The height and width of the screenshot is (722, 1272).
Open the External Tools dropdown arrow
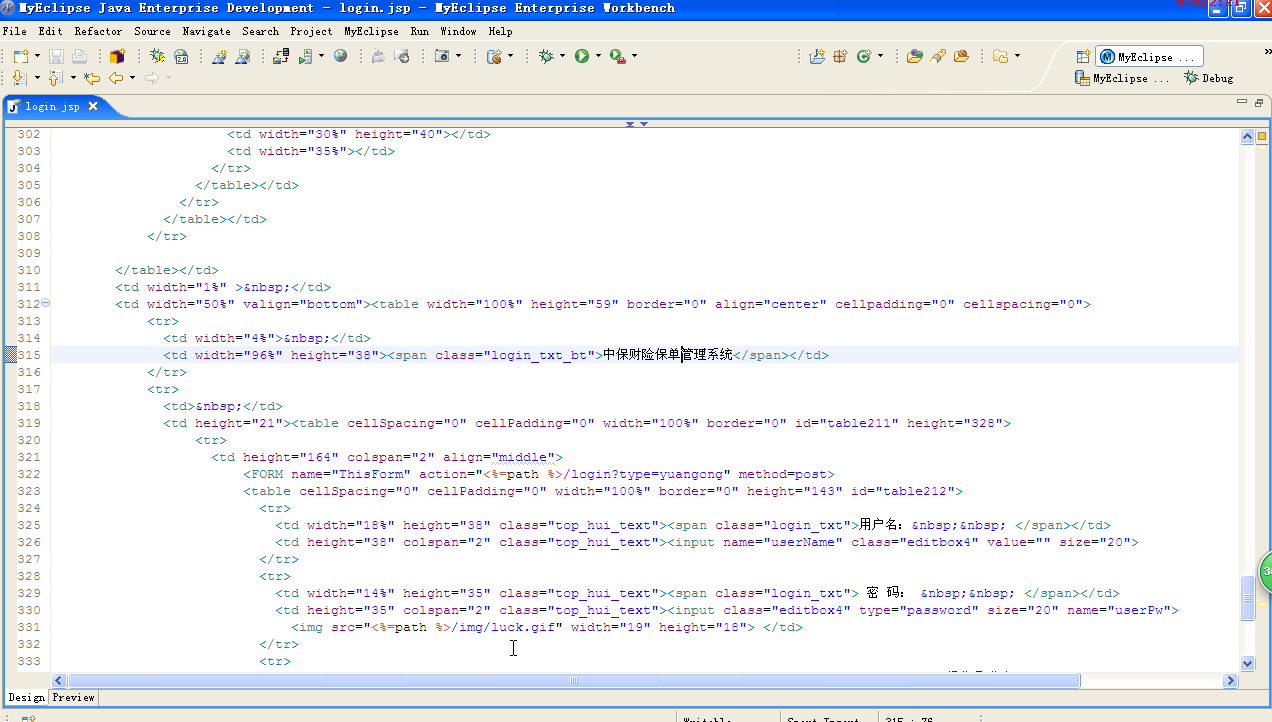click(x=634, y=56)
